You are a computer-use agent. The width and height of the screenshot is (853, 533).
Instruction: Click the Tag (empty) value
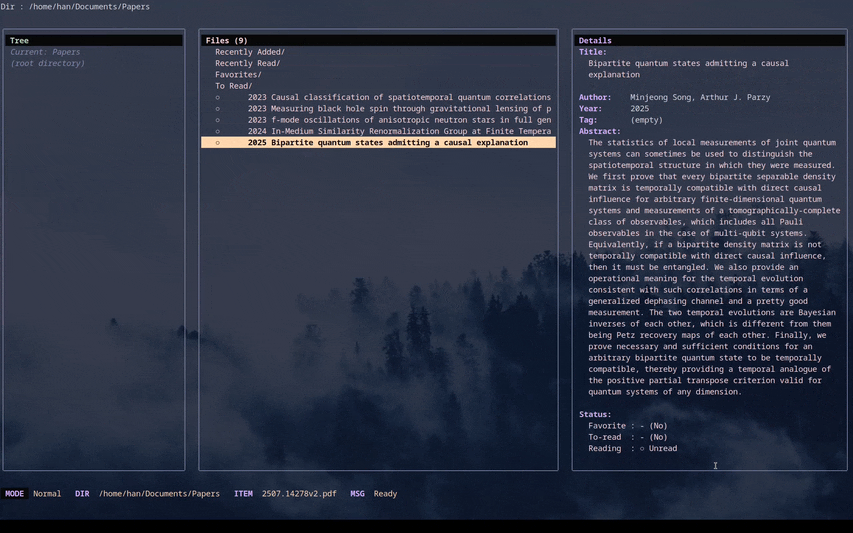(646, 120)
